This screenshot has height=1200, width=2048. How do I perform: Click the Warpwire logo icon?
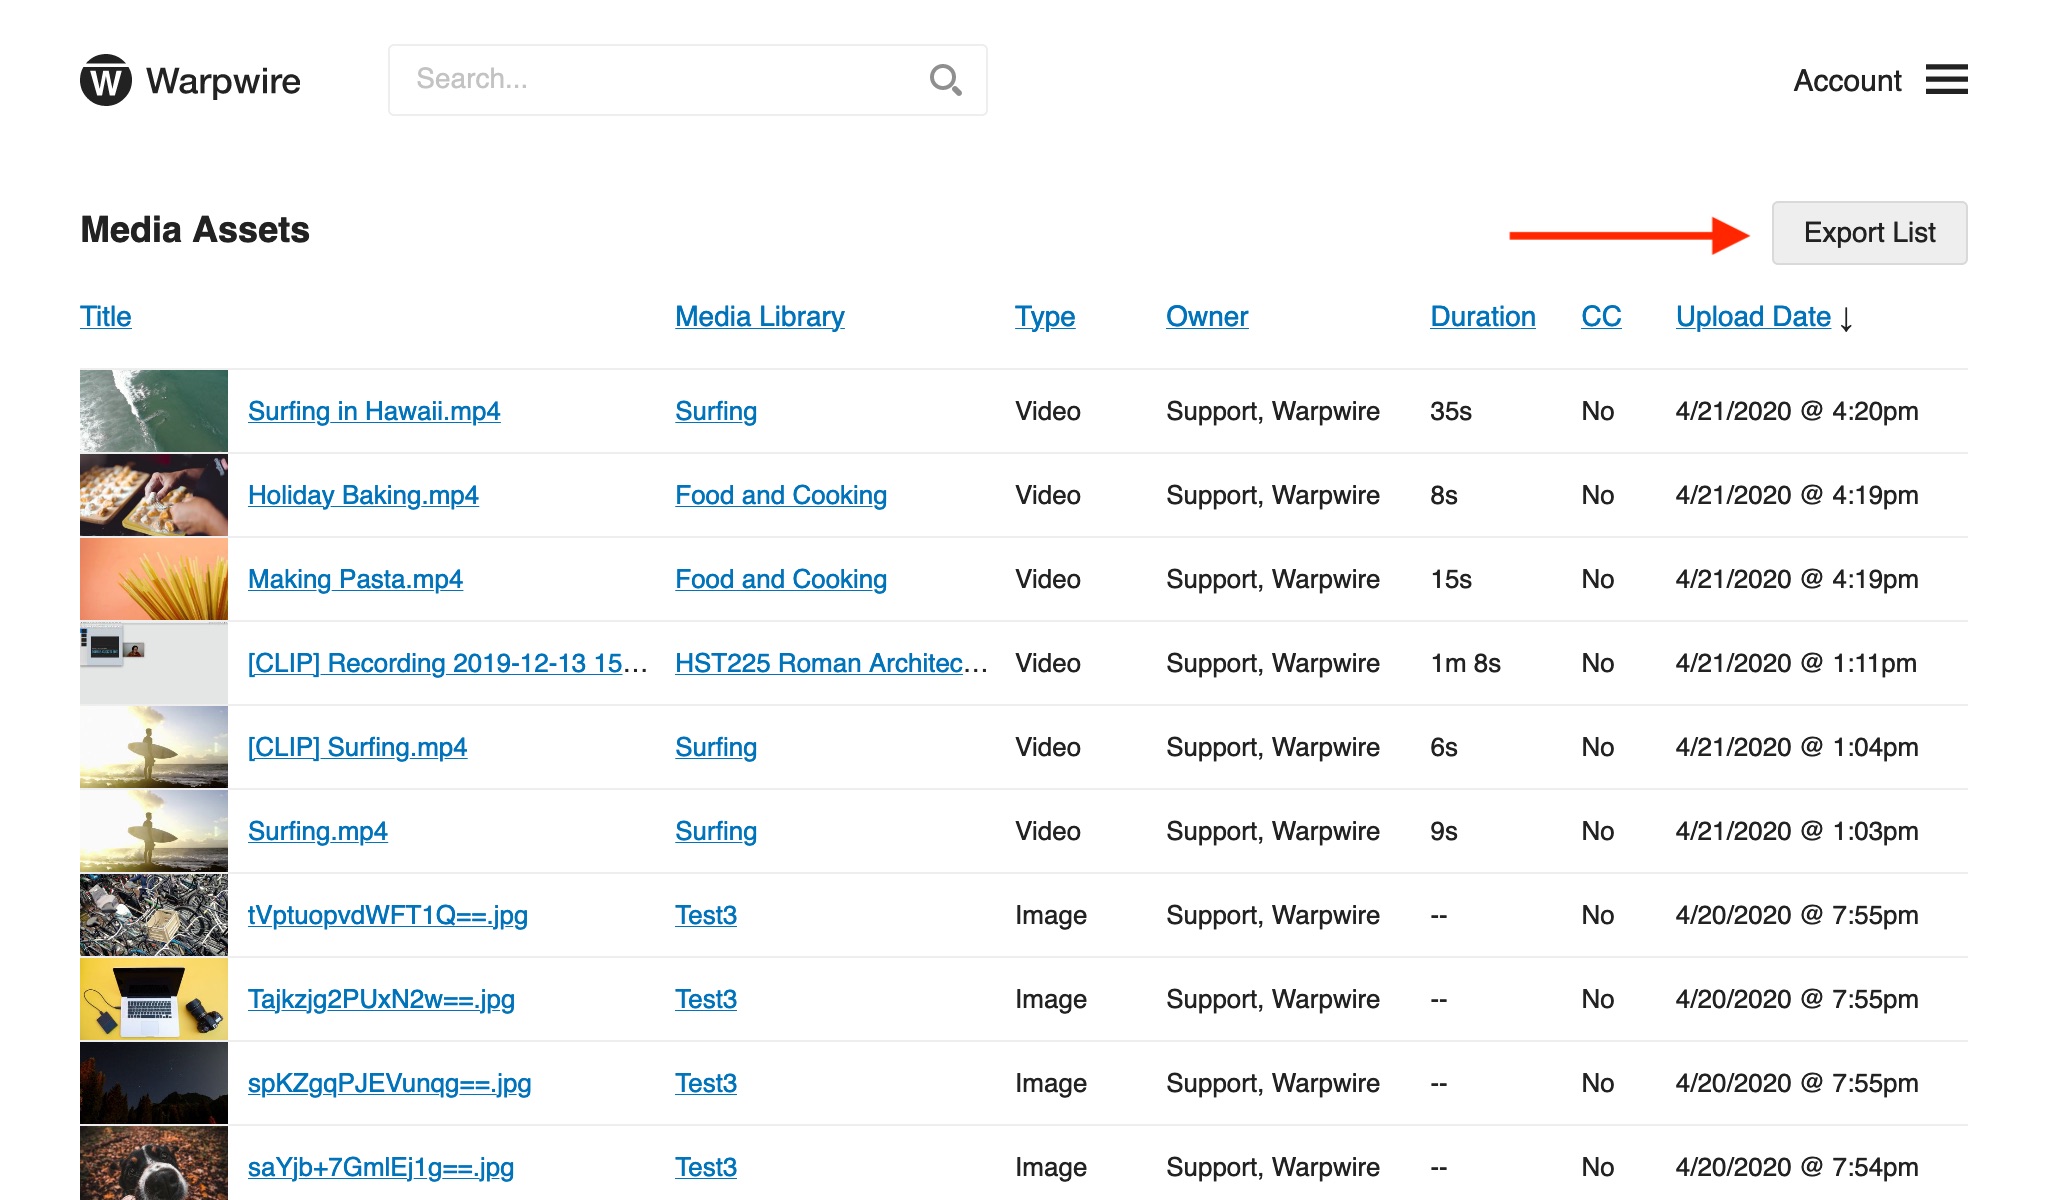click(106, 80)
